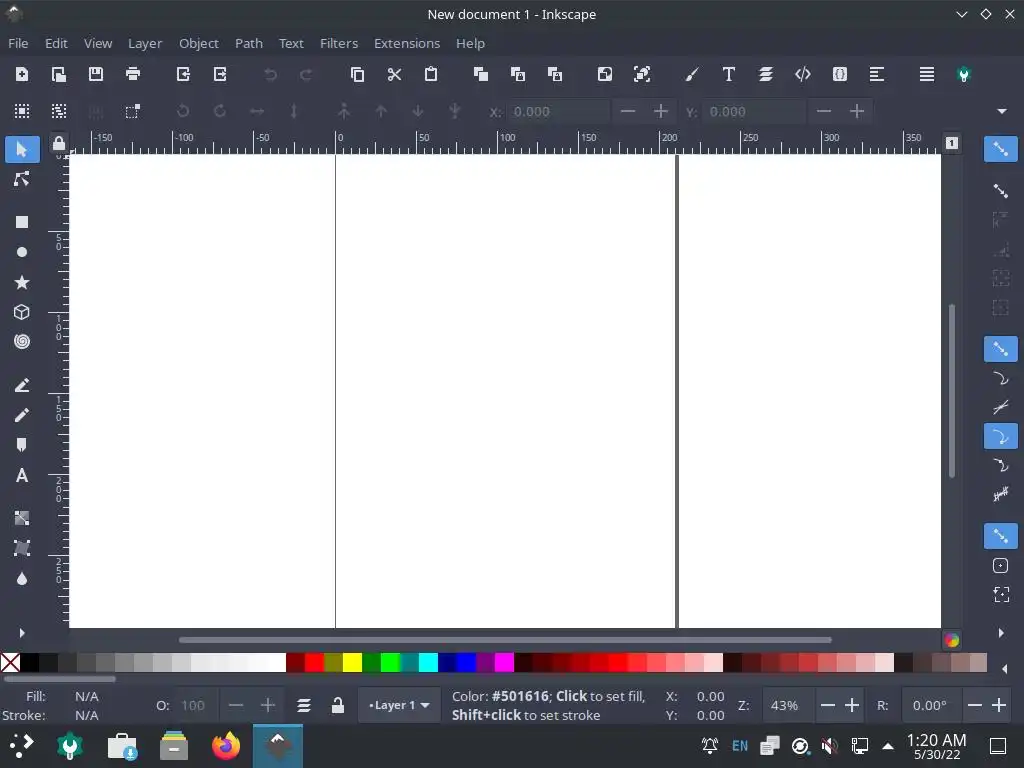Open the File menu

tap(18, 43)
